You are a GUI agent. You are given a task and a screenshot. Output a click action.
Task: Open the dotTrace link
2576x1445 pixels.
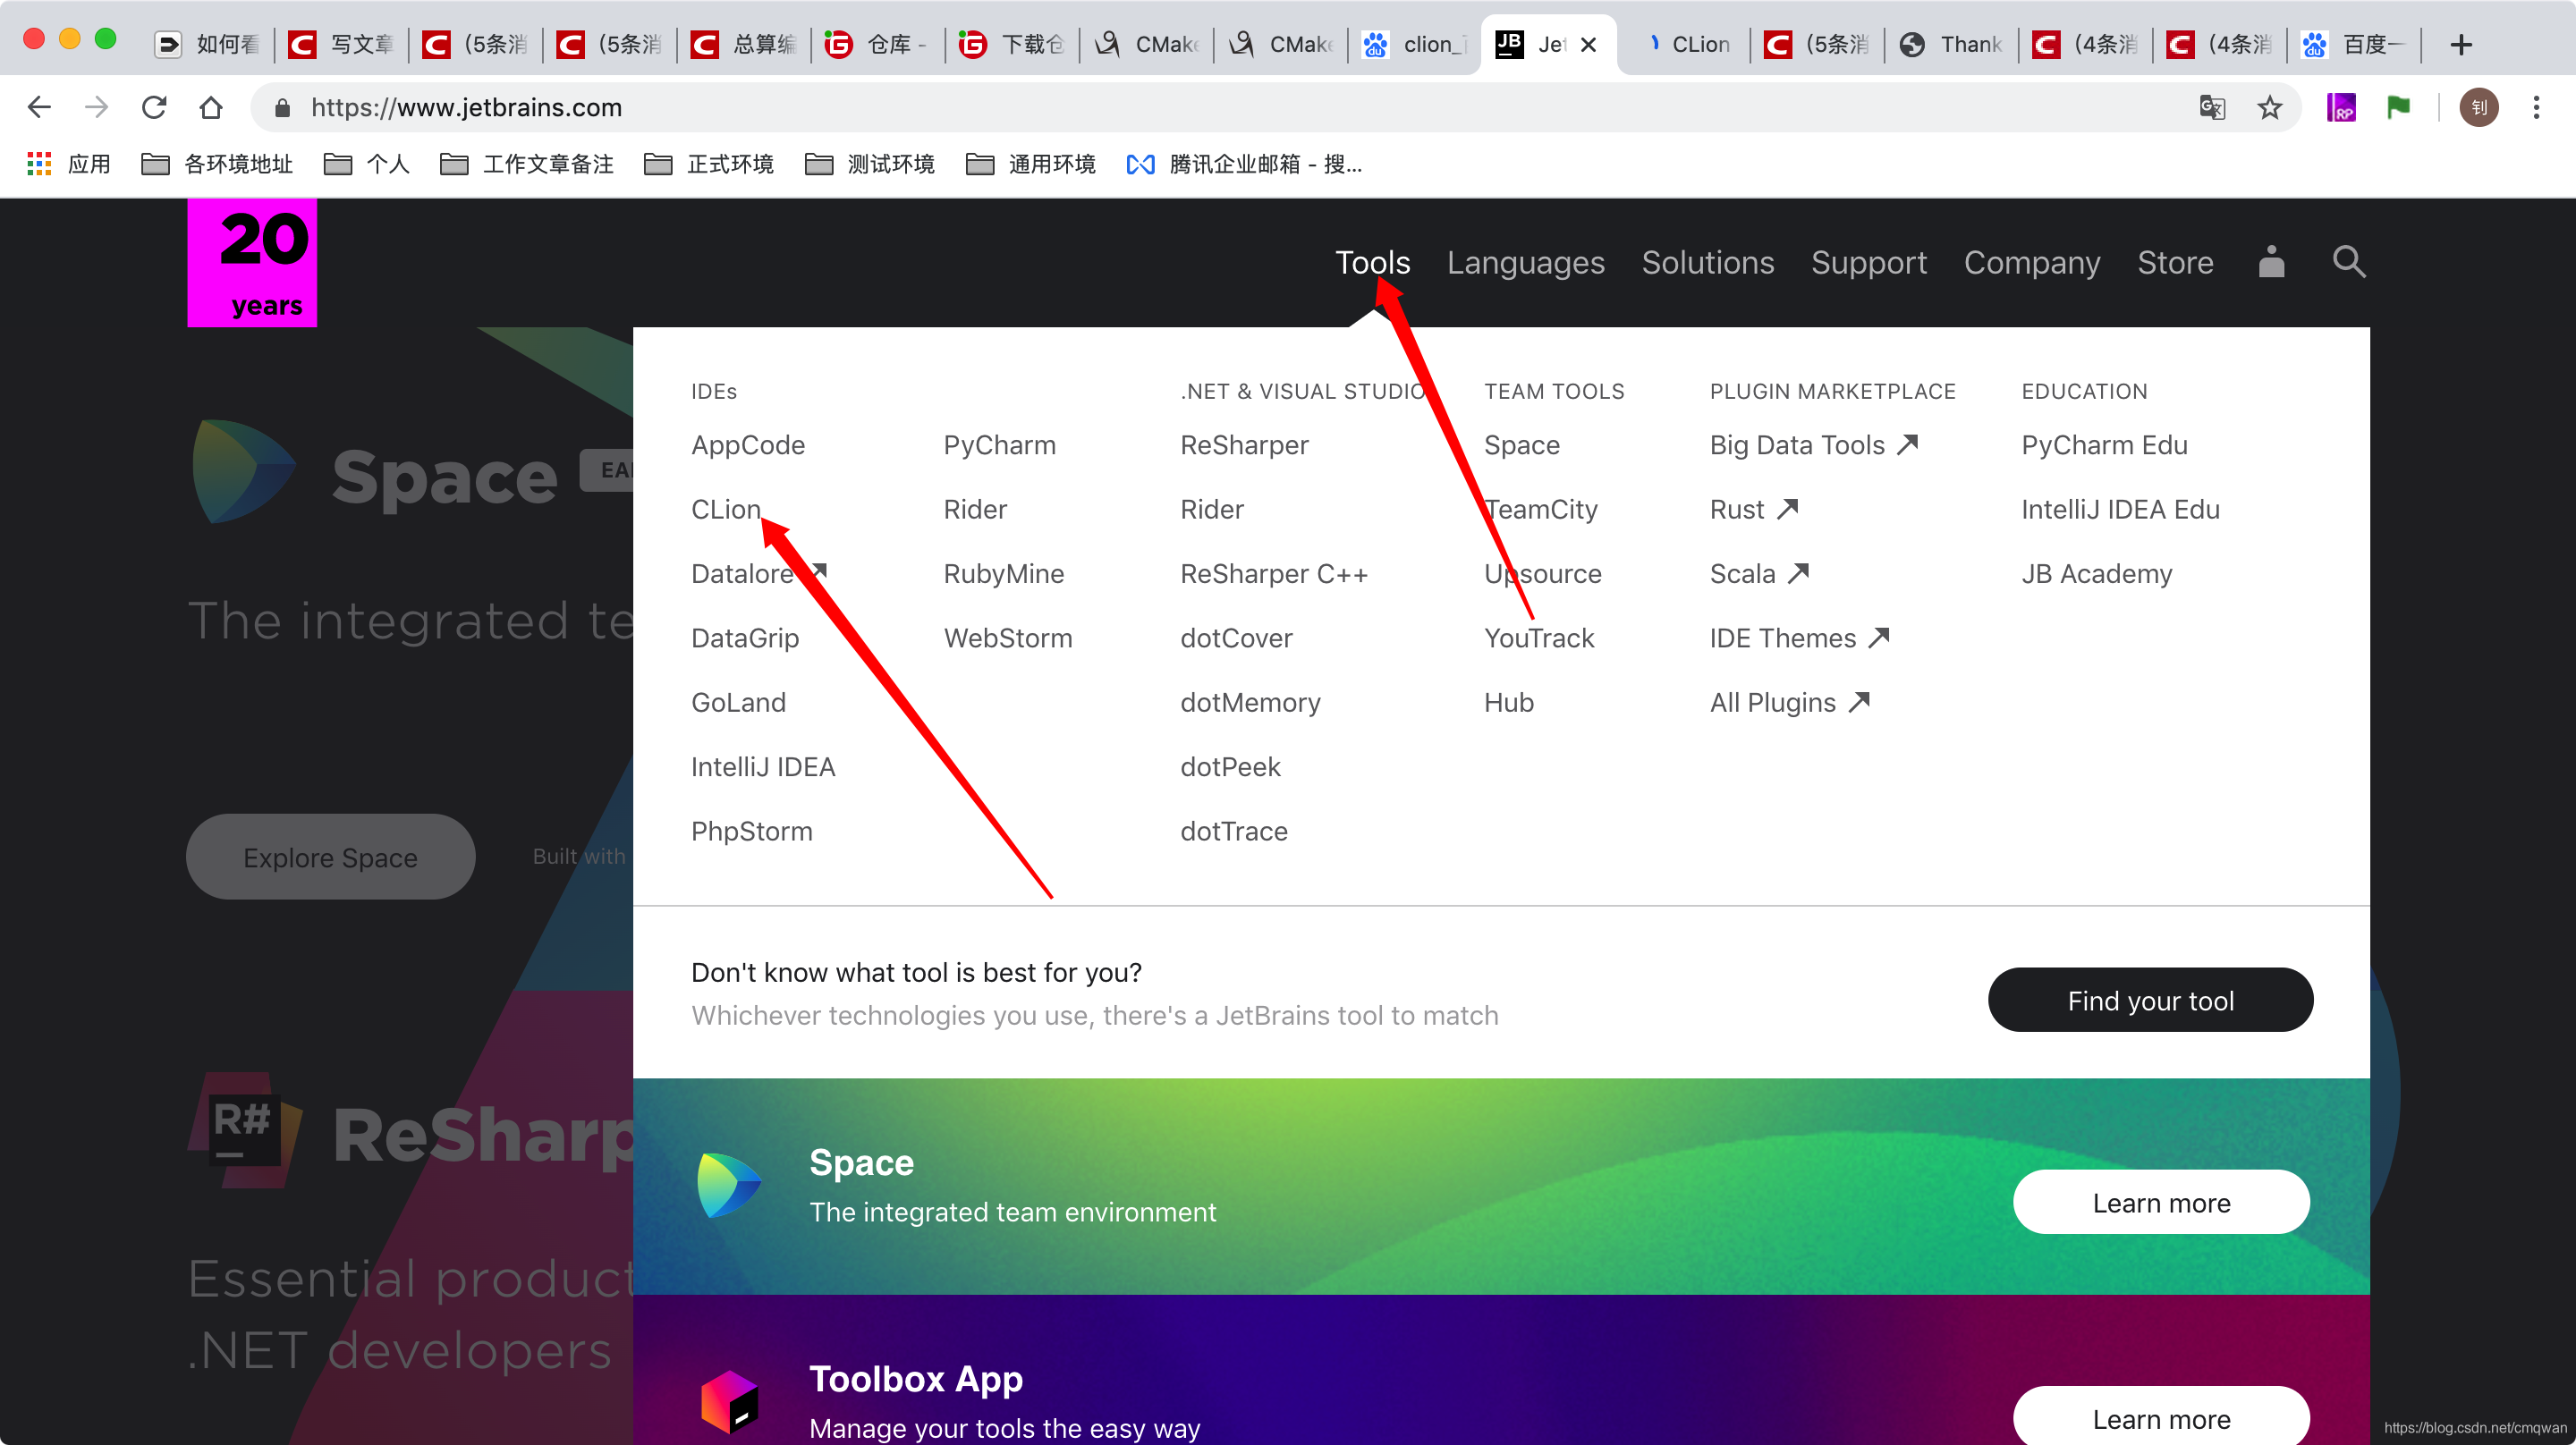1233,831
